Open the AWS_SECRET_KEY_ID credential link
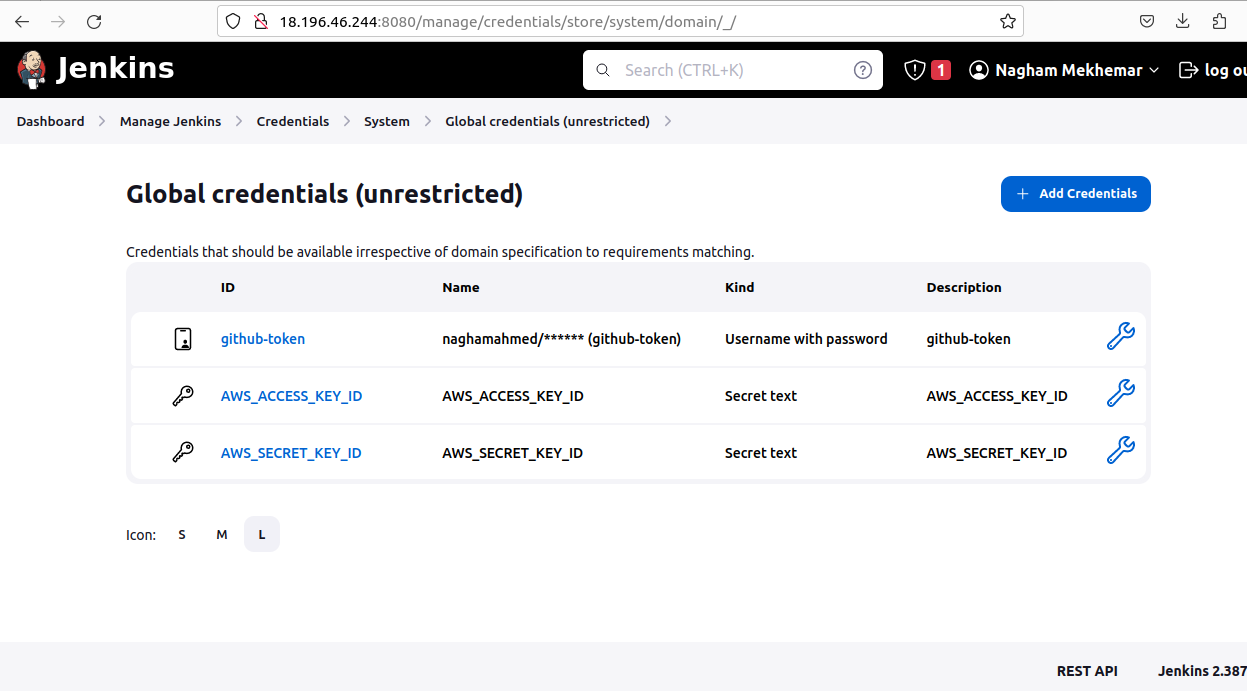Screen dimensions: 1247x691 pyautogui.click(x=291, y=453)
